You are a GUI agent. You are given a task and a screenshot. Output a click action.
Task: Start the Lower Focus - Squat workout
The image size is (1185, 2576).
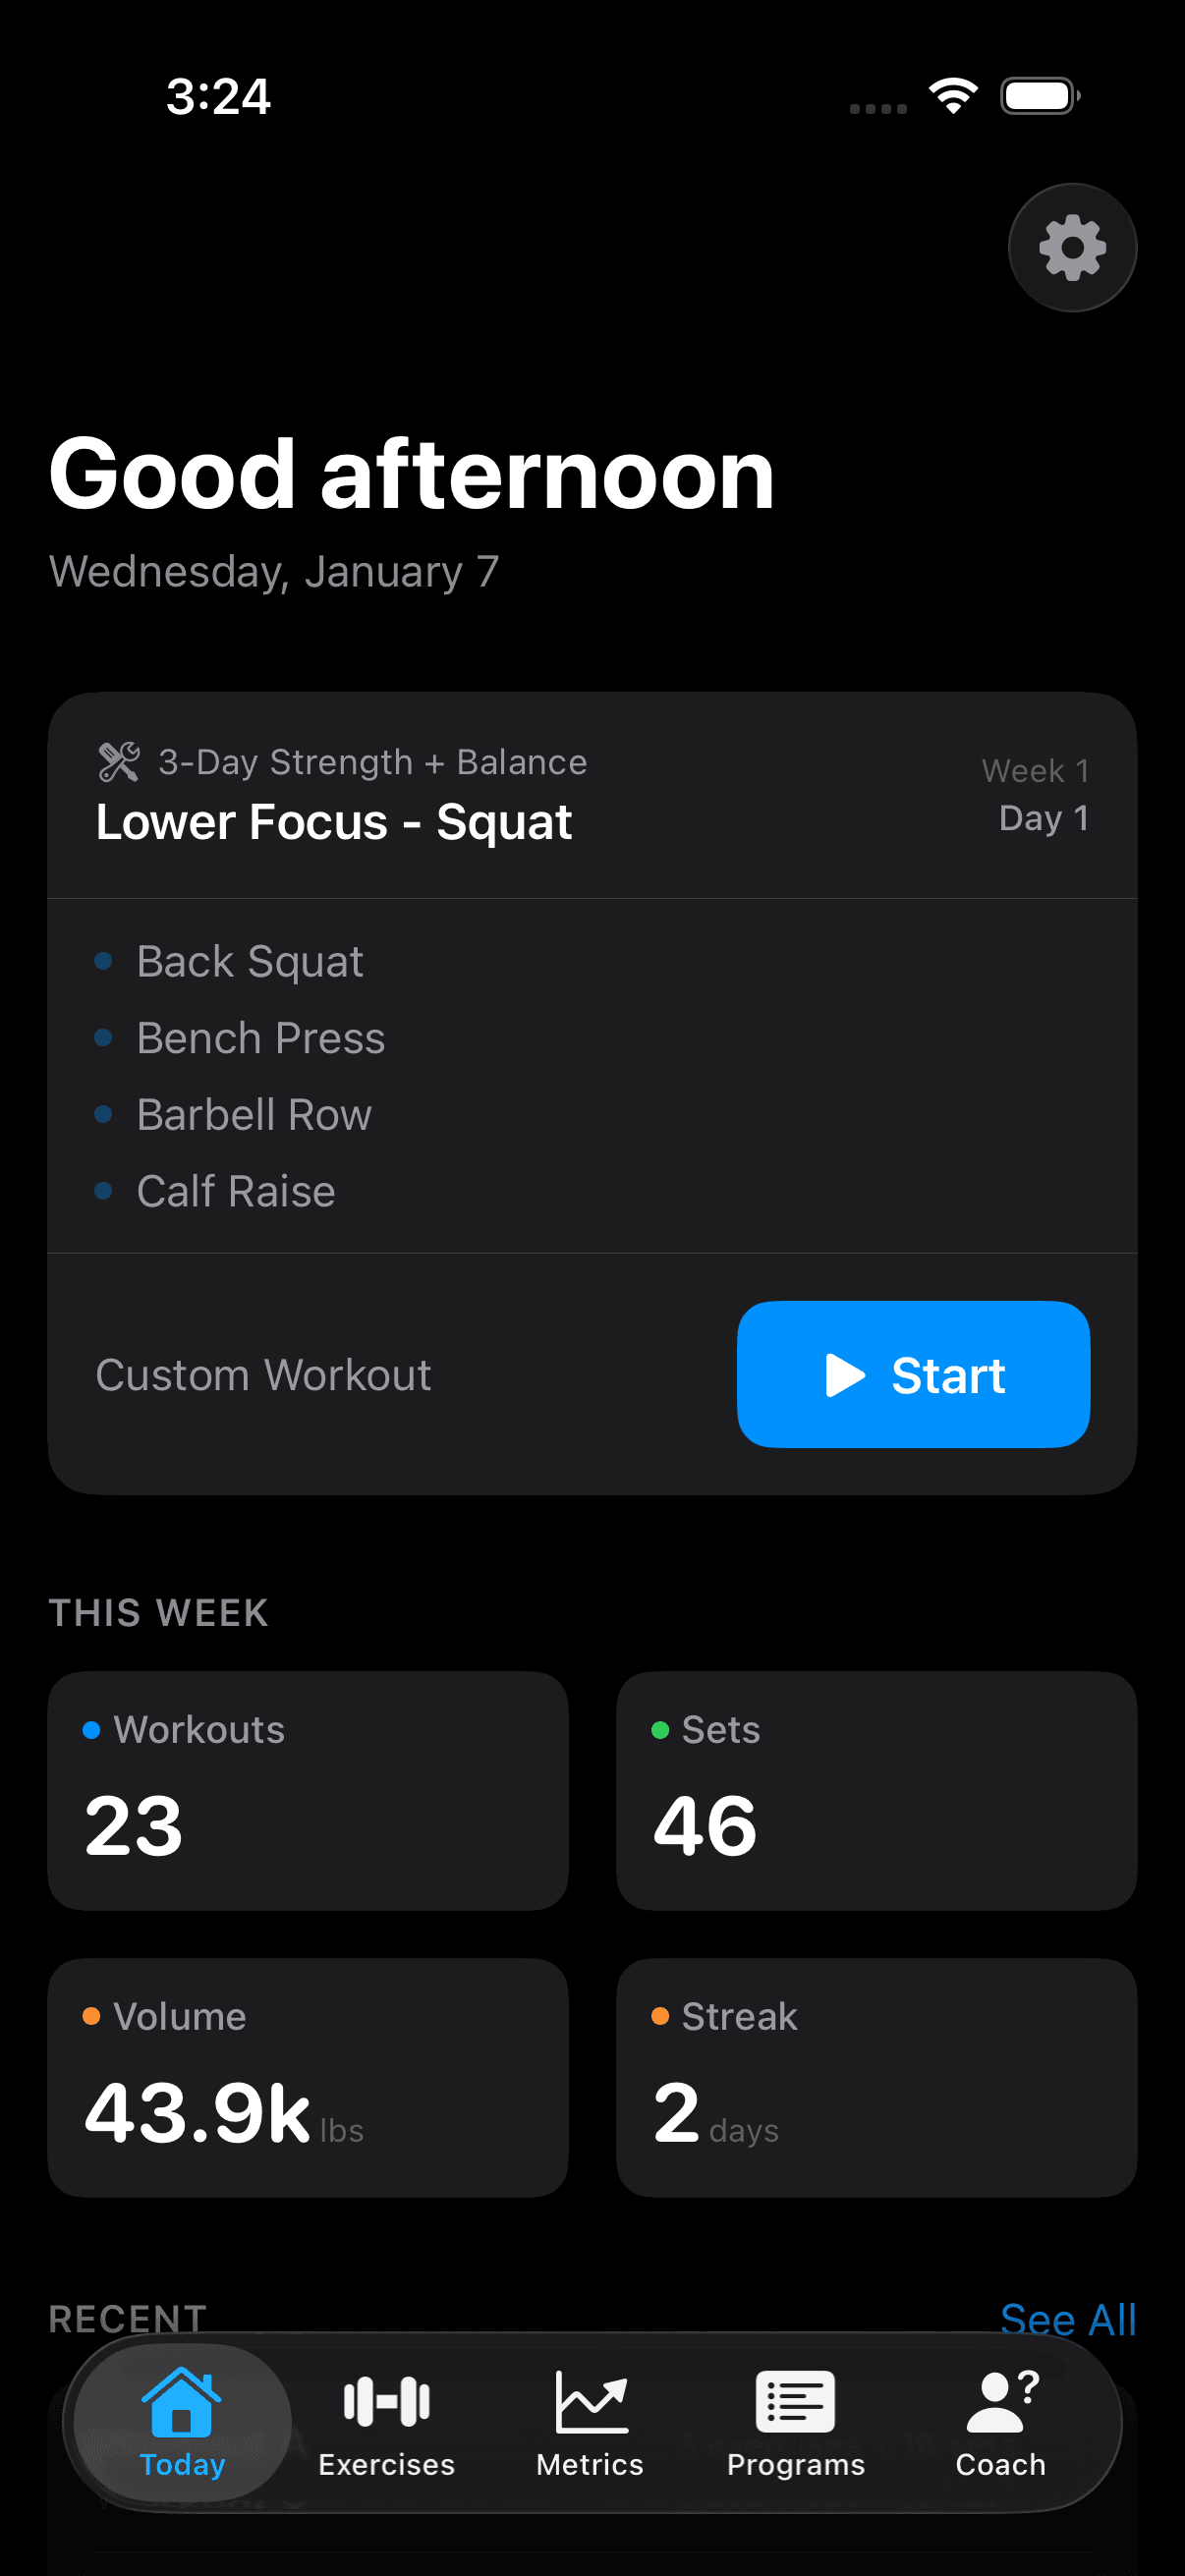pos(912,1374)
